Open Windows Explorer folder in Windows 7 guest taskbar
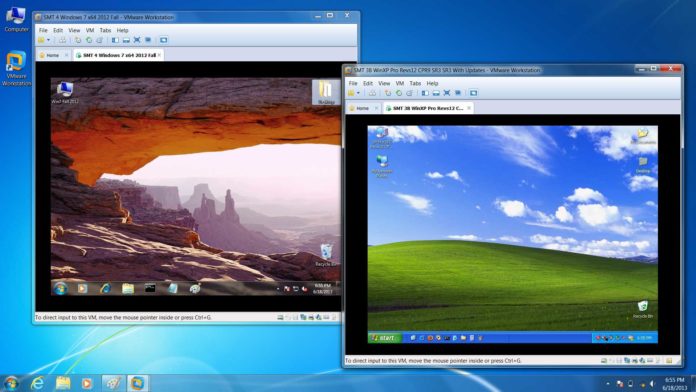Screen dimensions: 696x392 (128, 289)
